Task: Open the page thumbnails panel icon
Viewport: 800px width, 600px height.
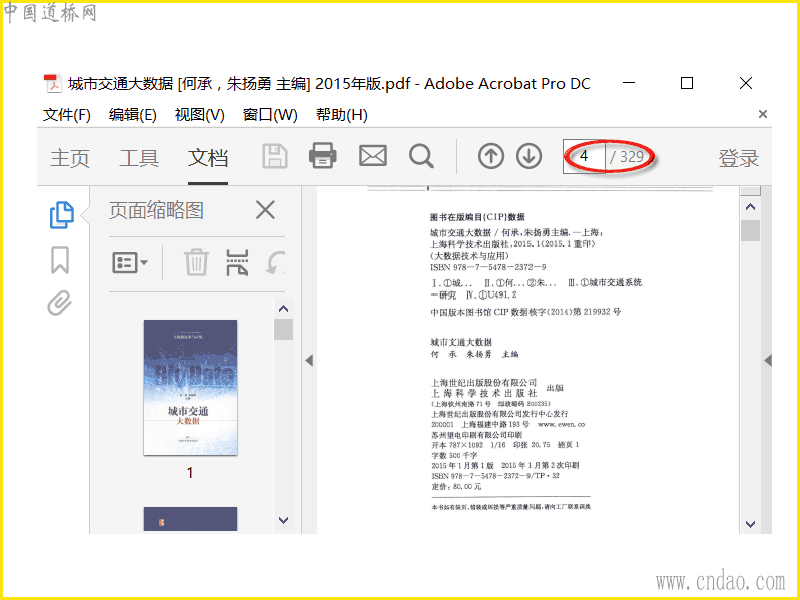Action: point(62,215)
